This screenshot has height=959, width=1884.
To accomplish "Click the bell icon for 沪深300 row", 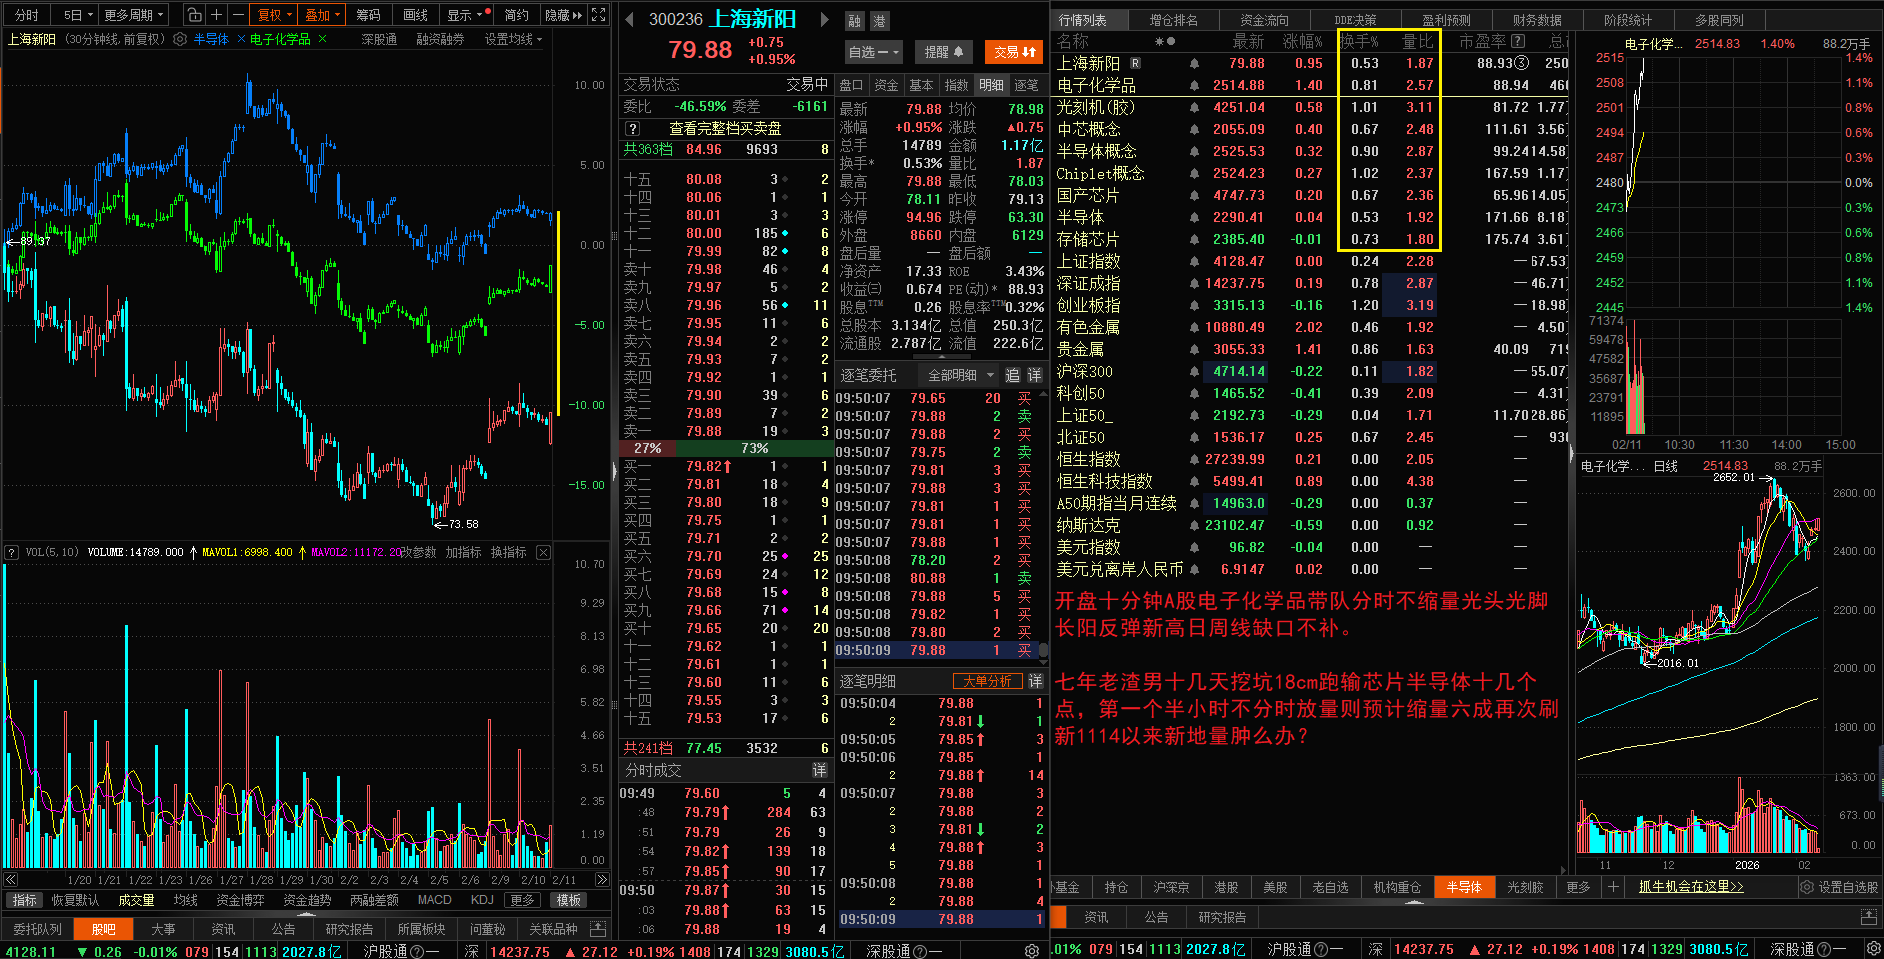I will (x=1194, y=371).
